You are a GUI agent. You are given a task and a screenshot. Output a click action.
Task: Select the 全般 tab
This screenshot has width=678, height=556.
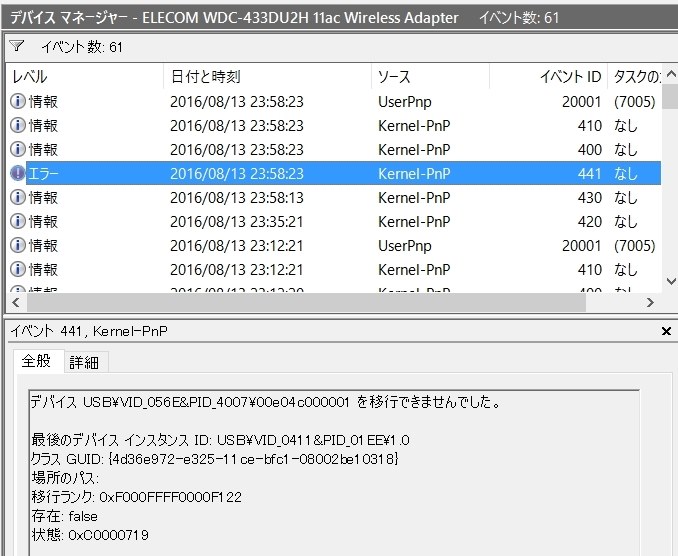click(x=37, y=361)
